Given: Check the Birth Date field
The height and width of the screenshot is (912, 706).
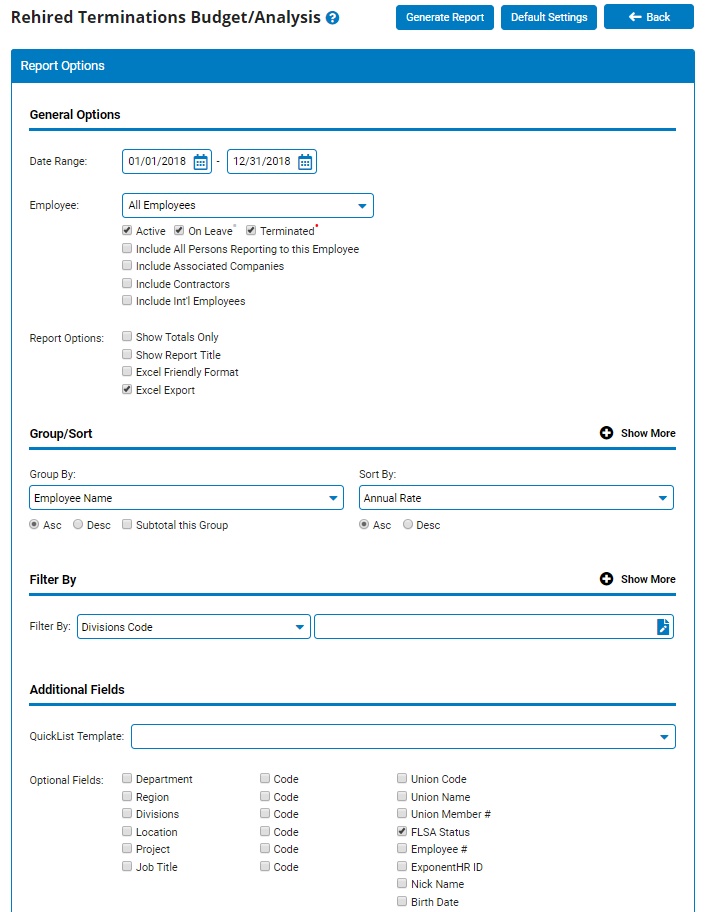Looking at the screenshot, I should [x=402, y=902].
